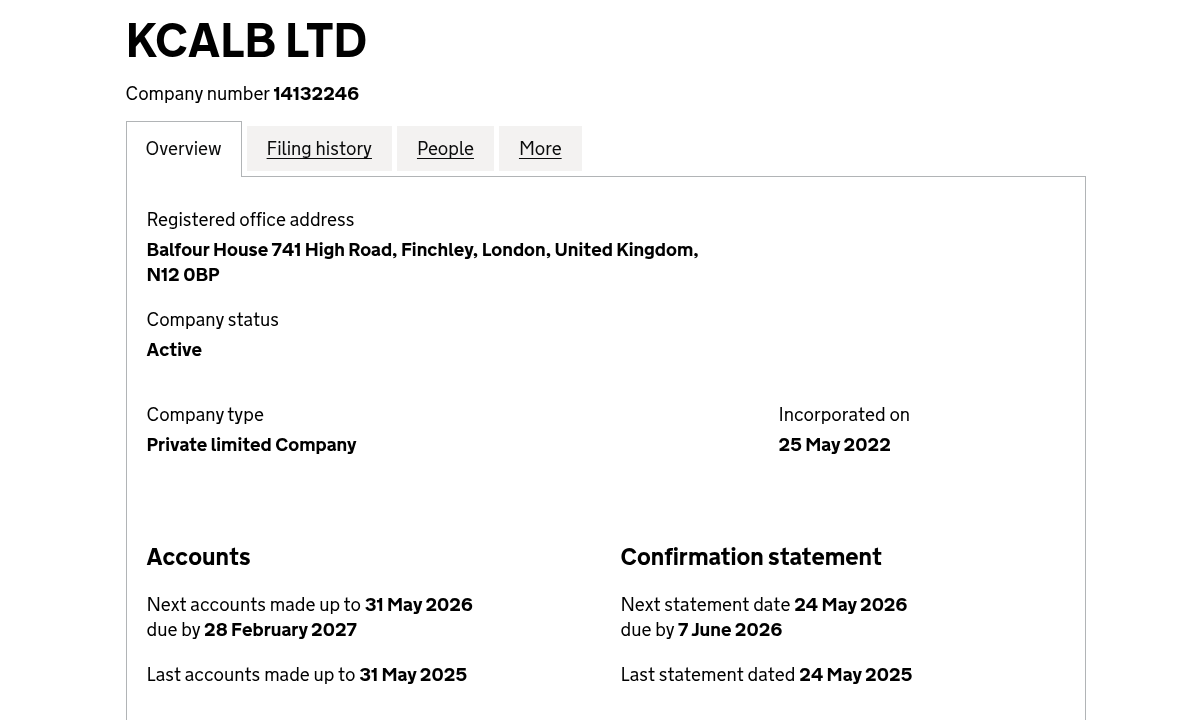1189x720 pixels.
Task: Select the Overview tab
Action: pos(183,148)
